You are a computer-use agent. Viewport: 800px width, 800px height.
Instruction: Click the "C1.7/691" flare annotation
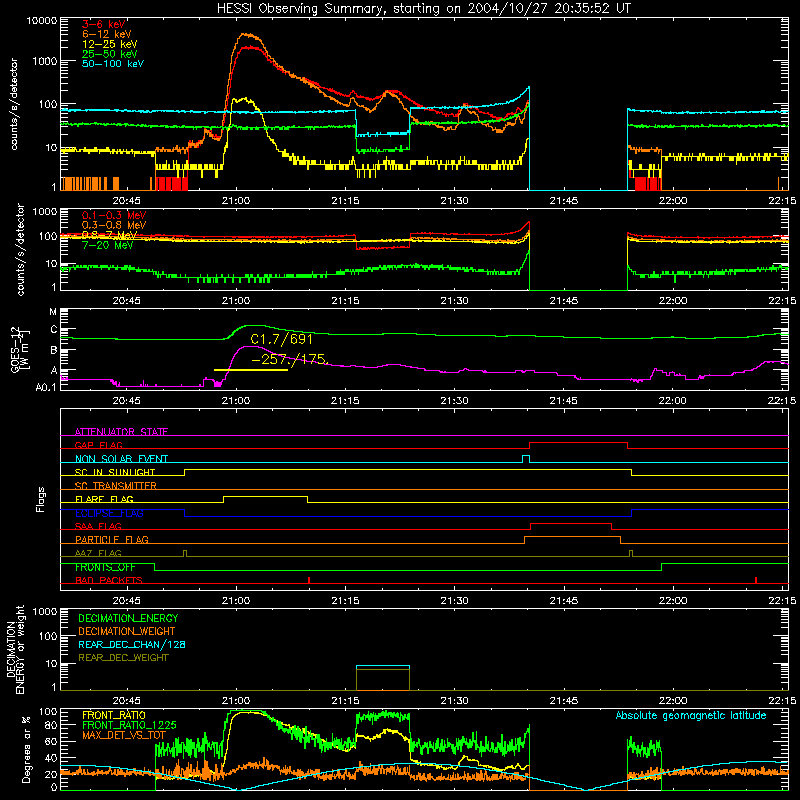point(282,339)
